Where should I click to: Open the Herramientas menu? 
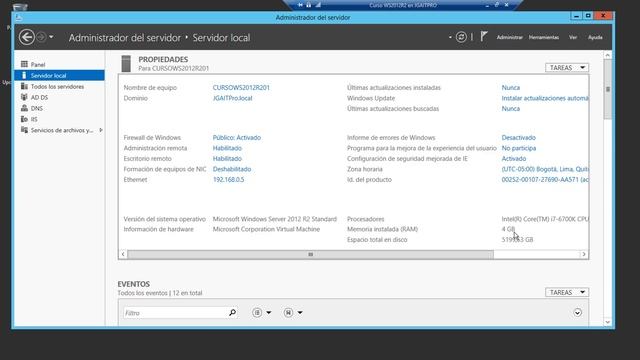544,37
